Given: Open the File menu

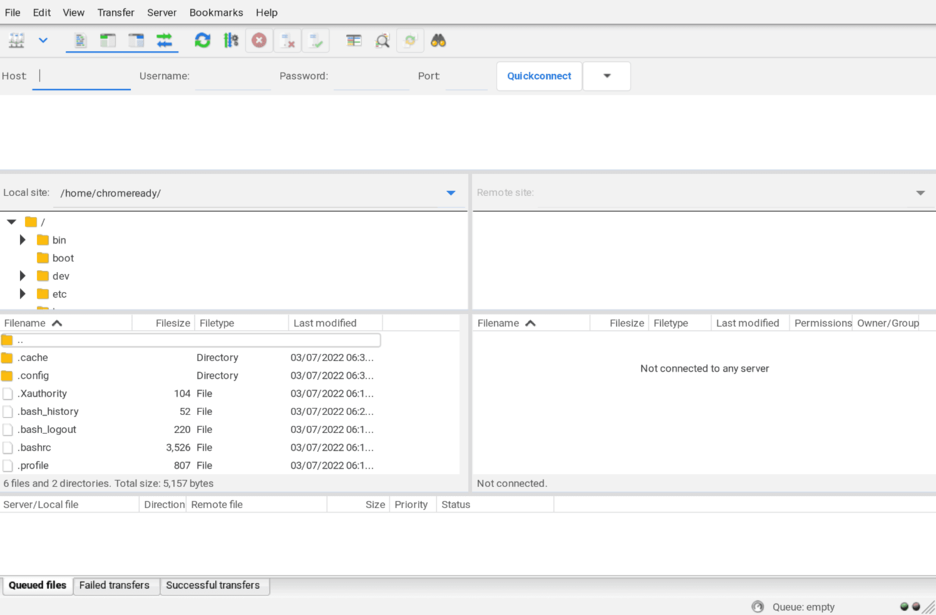Looking at the screenshot, I should pos(13,13).
